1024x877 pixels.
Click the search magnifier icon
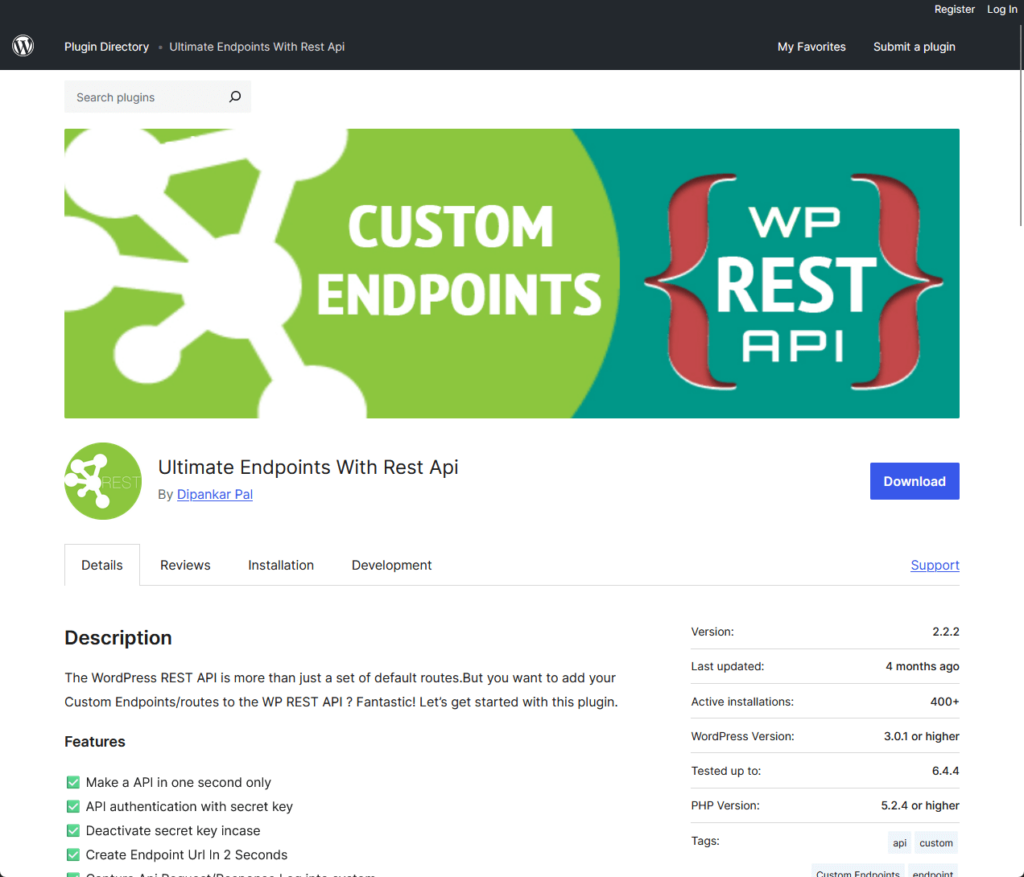[235, 97]
